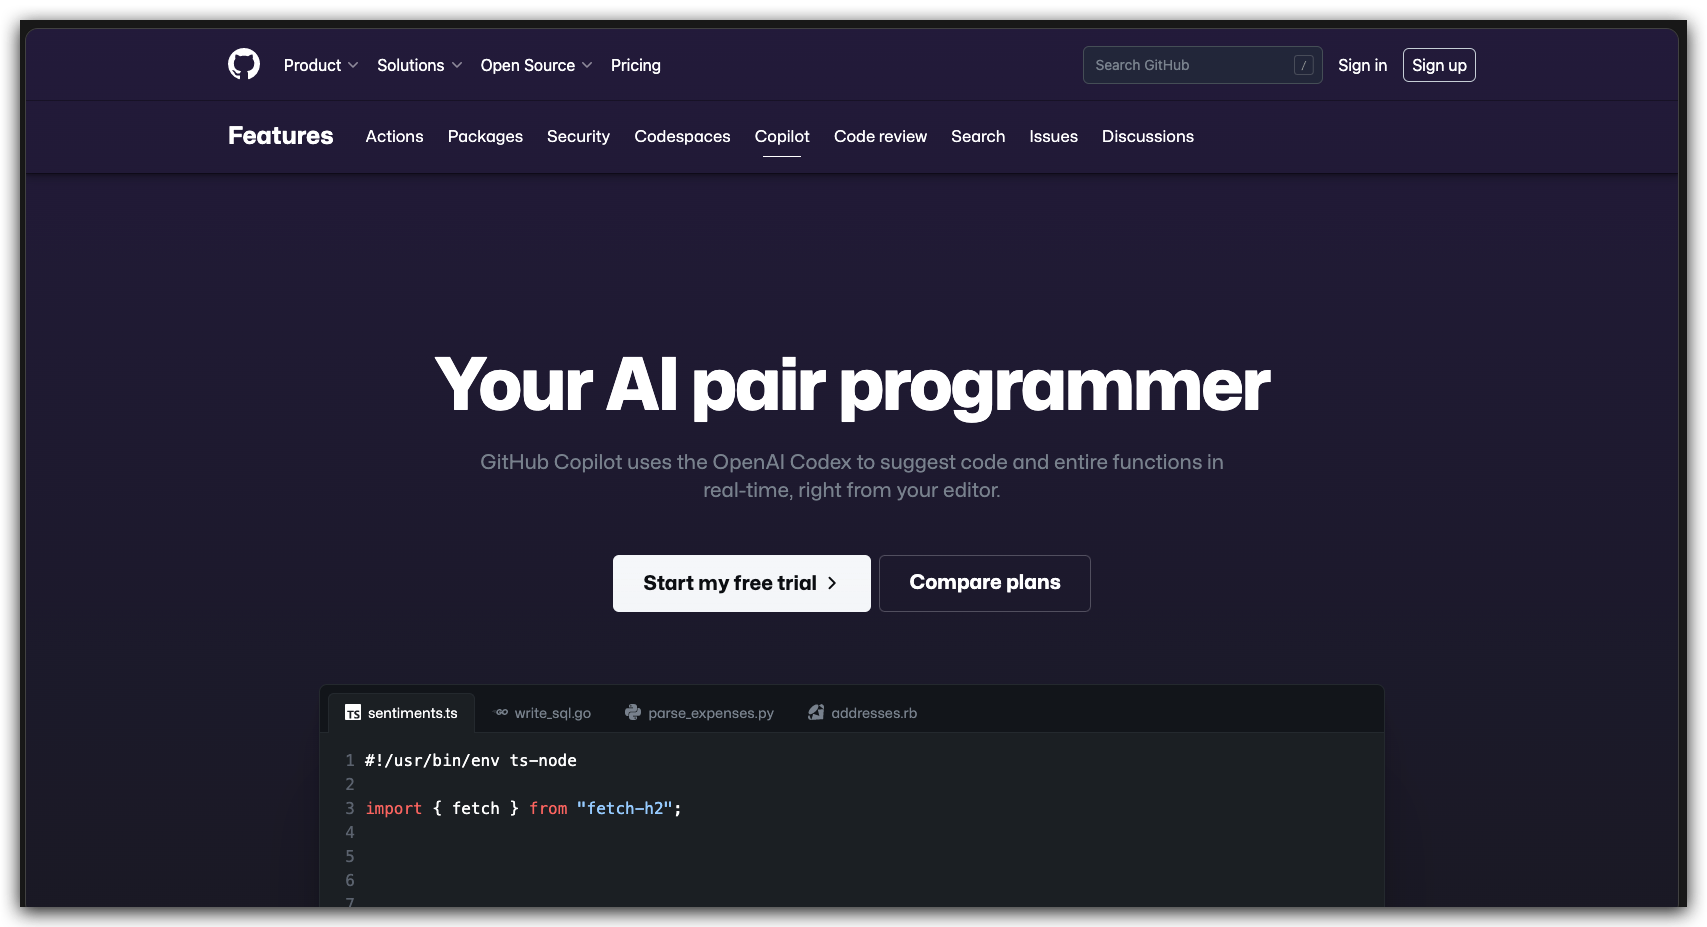Focus the Search GitHub field
This screenshot has height=927, width=1707.
pos(1202,65)
